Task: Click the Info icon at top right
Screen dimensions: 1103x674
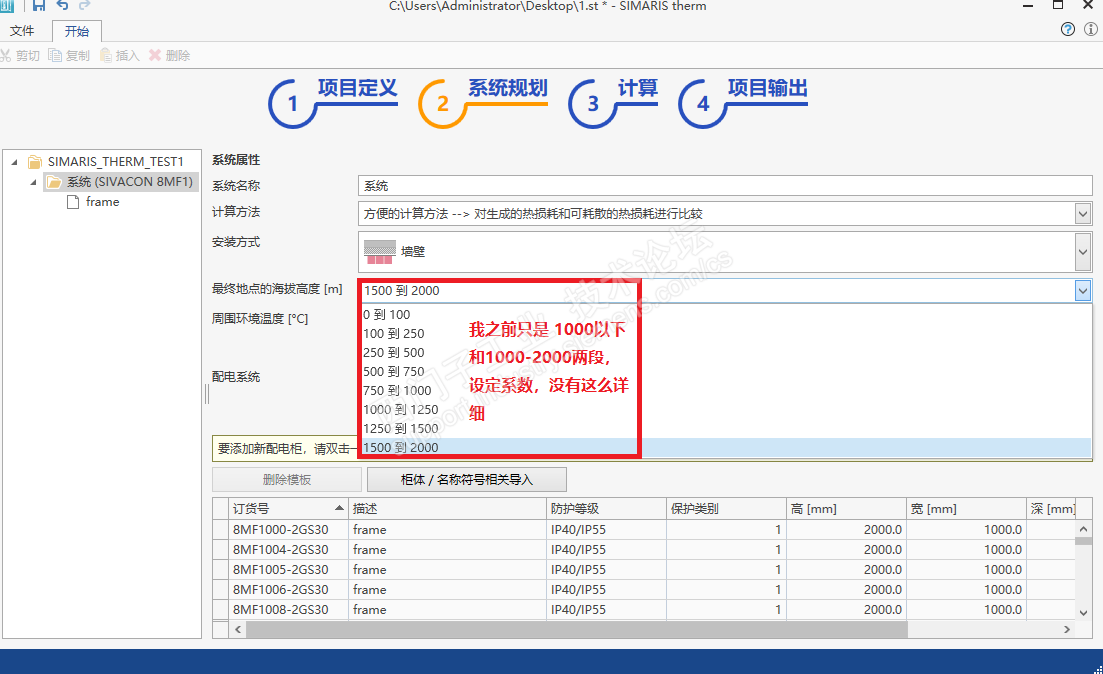Action: point(1091,30)
